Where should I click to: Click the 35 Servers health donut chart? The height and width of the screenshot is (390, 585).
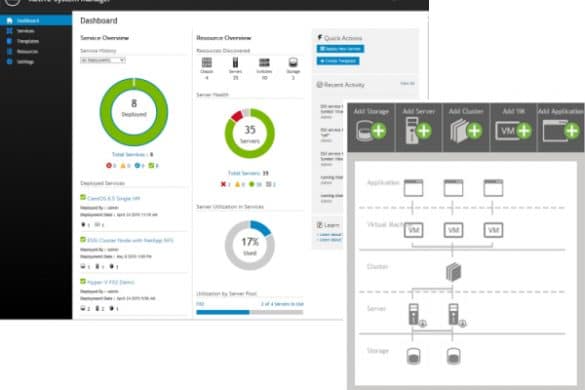[x=250, y=133]
